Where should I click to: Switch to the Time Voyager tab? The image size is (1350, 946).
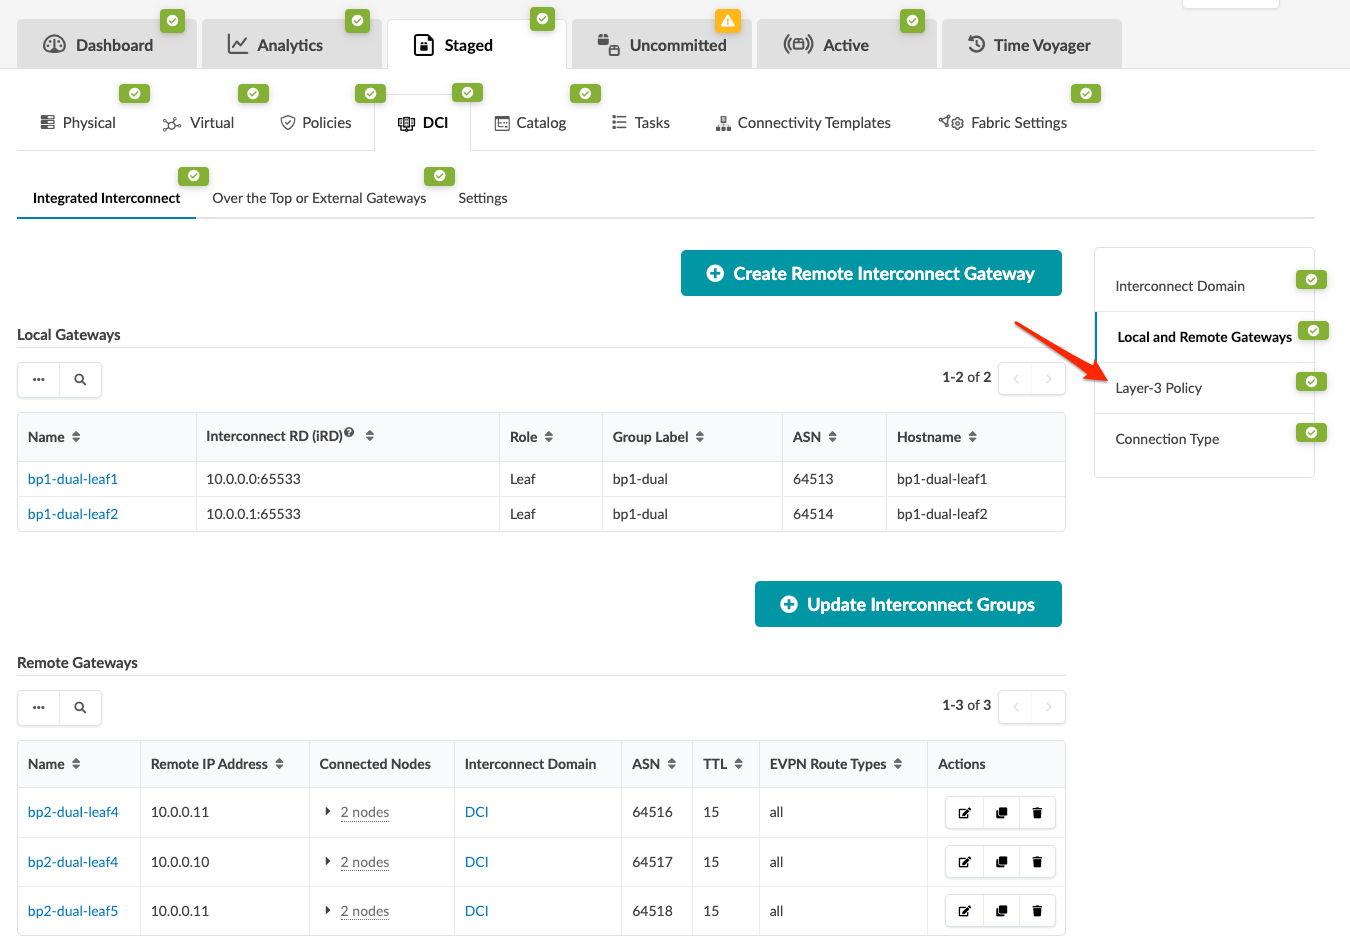(1030, 45)
